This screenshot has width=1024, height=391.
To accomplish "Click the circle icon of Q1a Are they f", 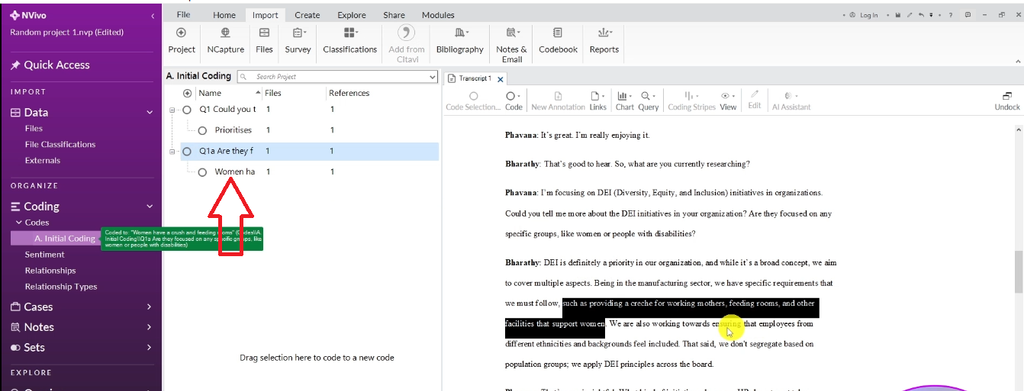I will pos(187,151).
